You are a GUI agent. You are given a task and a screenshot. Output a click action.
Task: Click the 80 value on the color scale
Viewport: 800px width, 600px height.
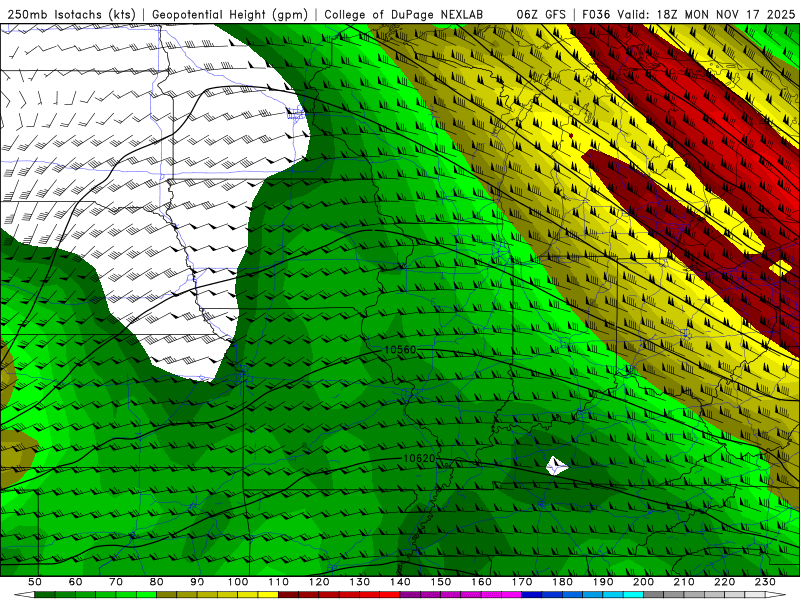coord(157,582)
